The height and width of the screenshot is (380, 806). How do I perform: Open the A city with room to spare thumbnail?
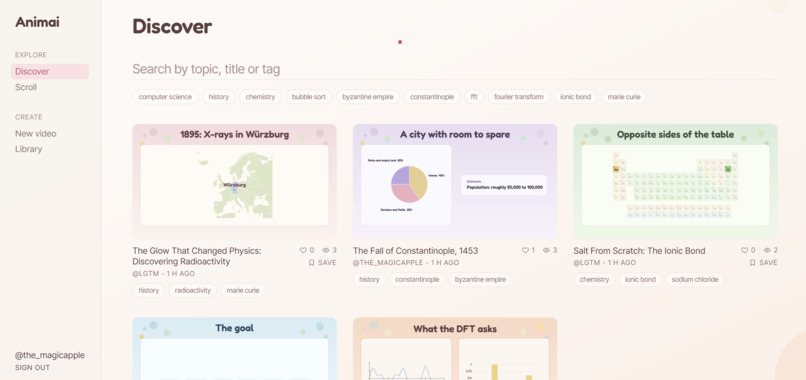pyautogui.click(x=455, y=181)
